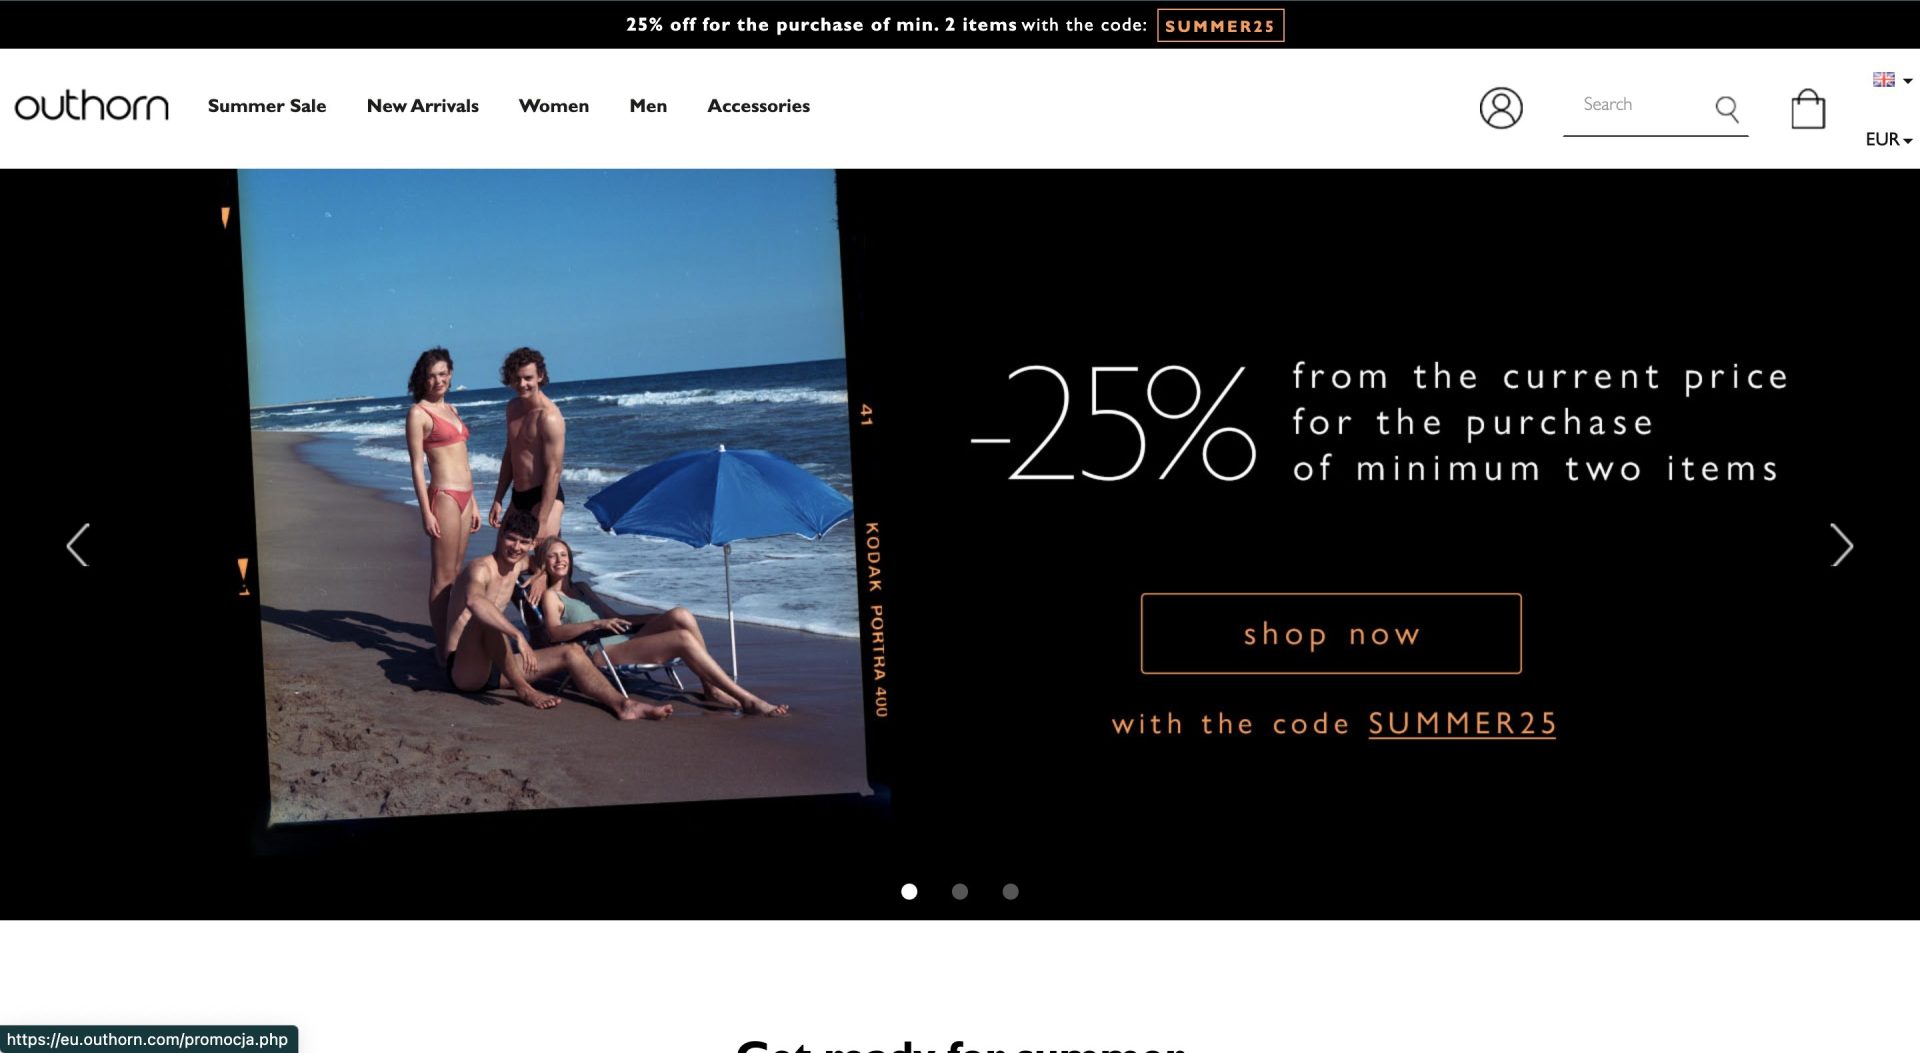Click the shop now button

[x=1331, y=634]
